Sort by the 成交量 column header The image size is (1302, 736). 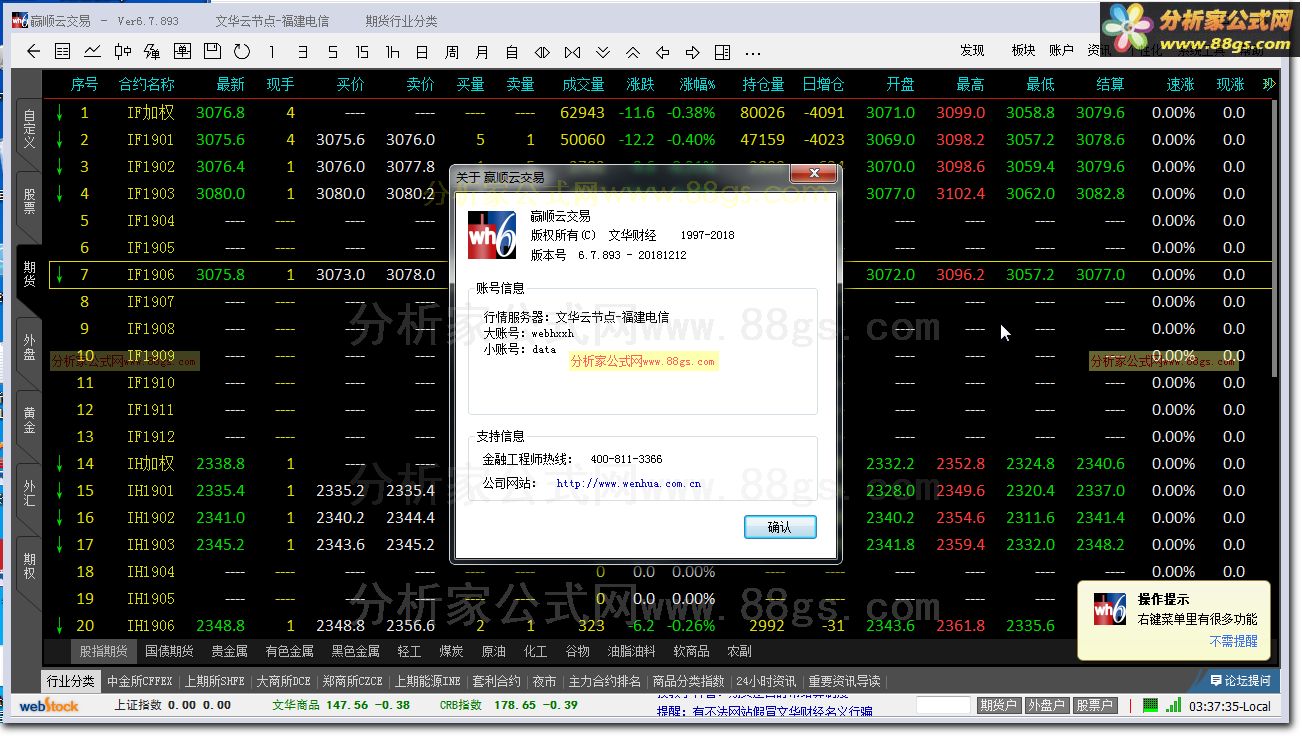click(583, 85)
